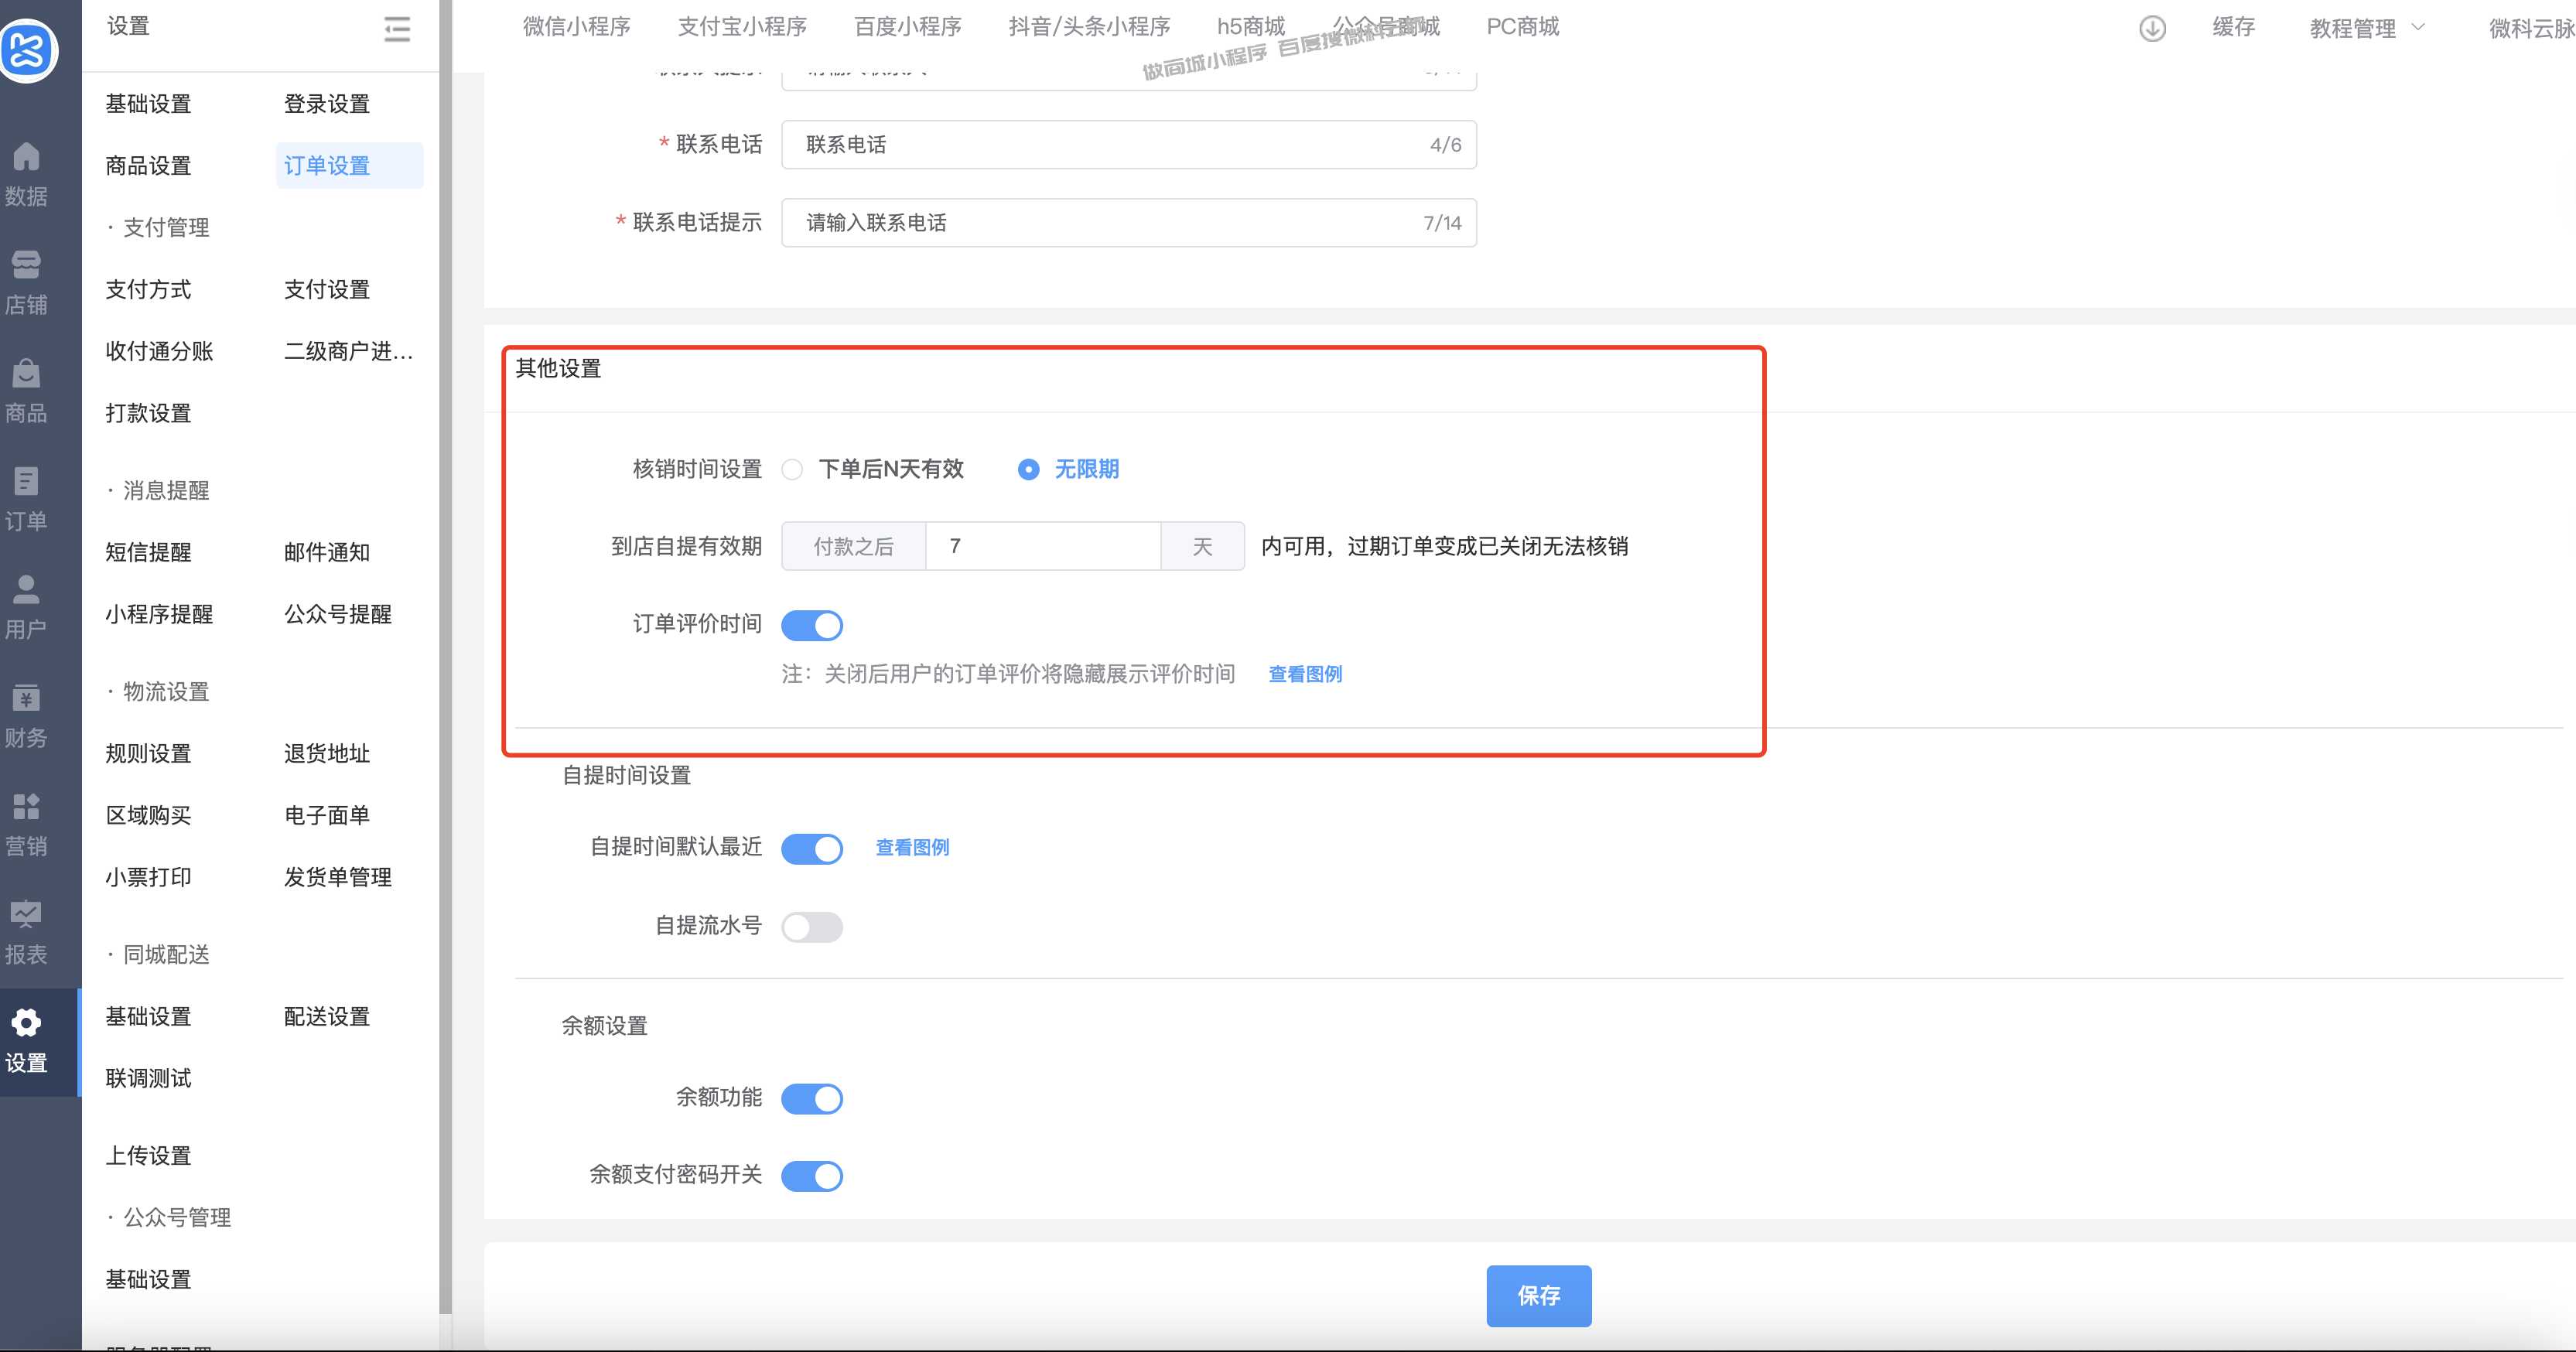Viewport: 2576px width, 1352px height.
Task: Open 配送设置 menu item
Action: [327, 1017]
